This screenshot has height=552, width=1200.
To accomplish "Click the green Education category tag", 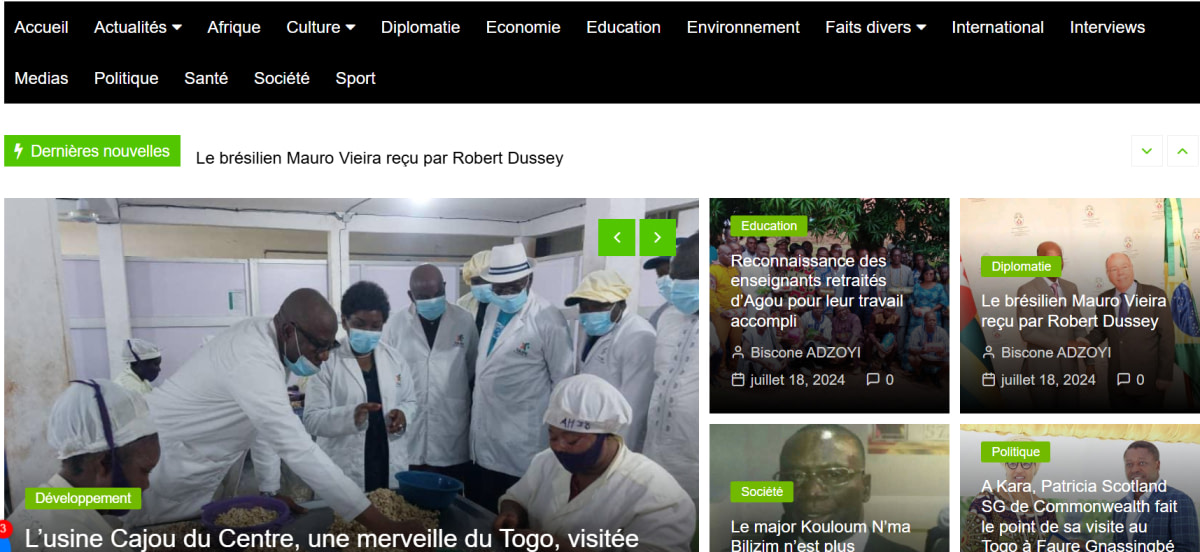I will [769, 226].
